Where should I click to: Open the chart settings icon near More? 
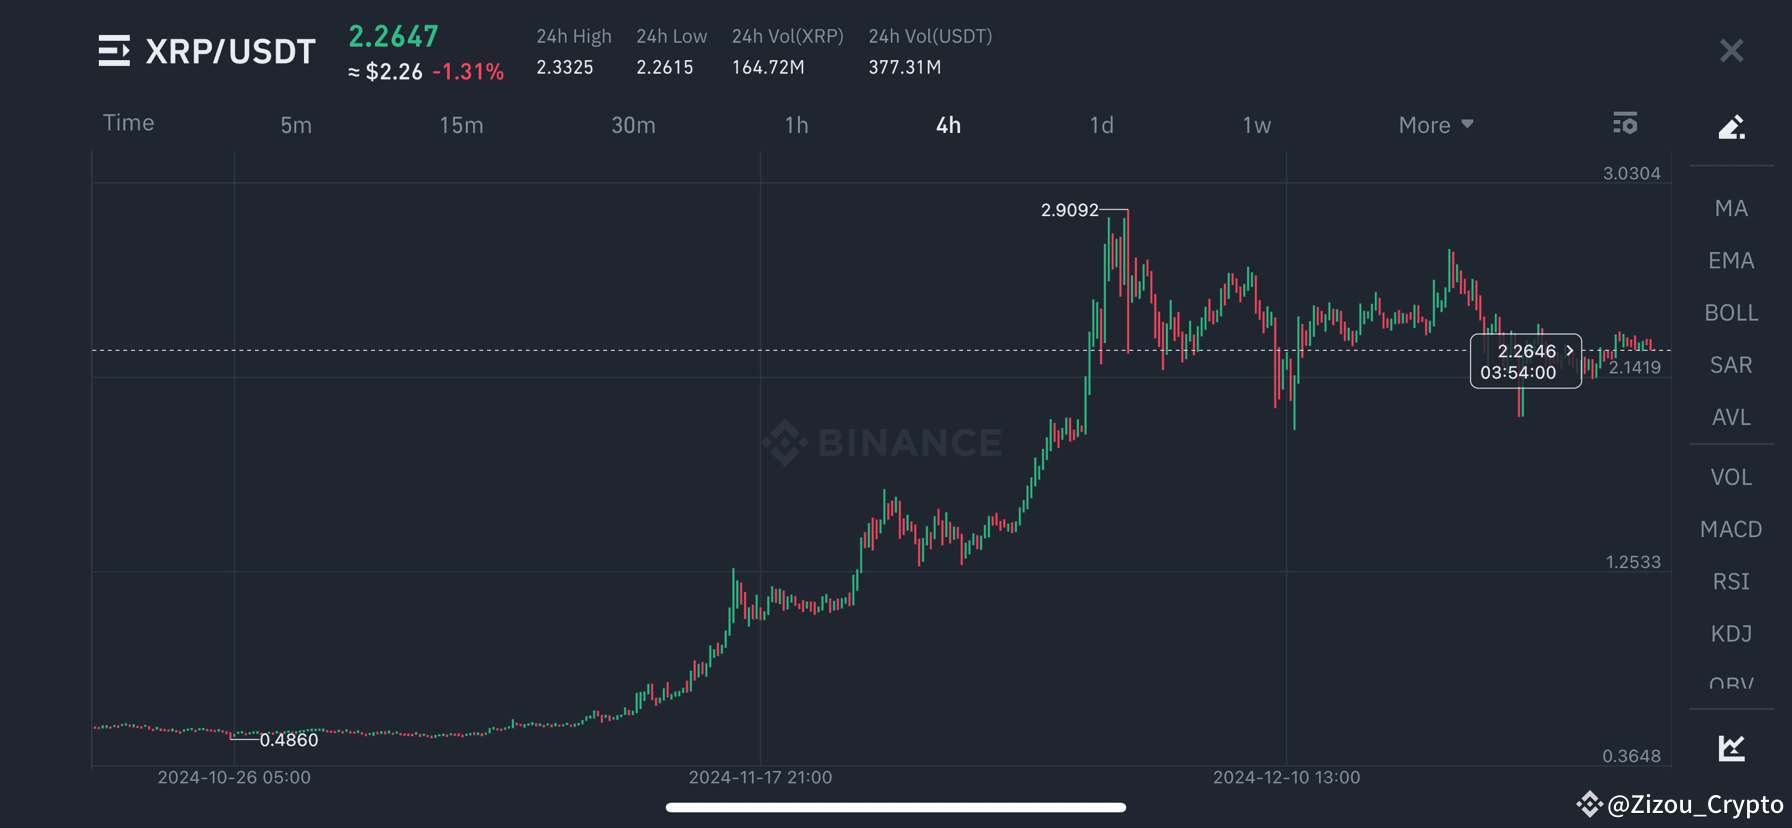click(x=1625, y=123)
